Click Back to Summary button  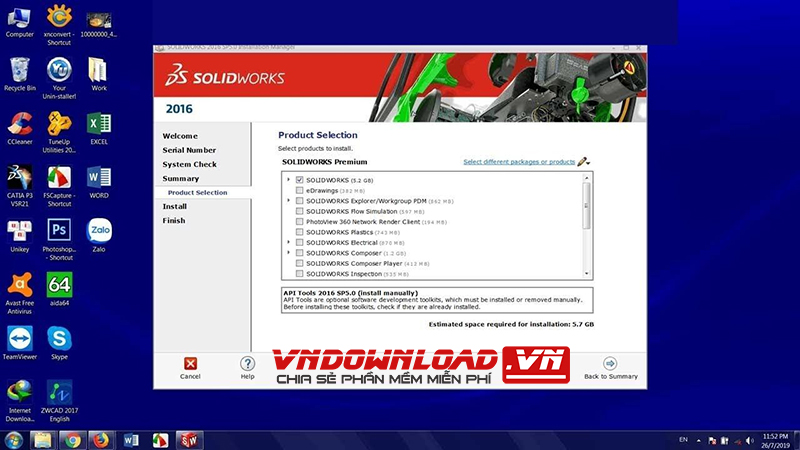[x=611, y=368]
